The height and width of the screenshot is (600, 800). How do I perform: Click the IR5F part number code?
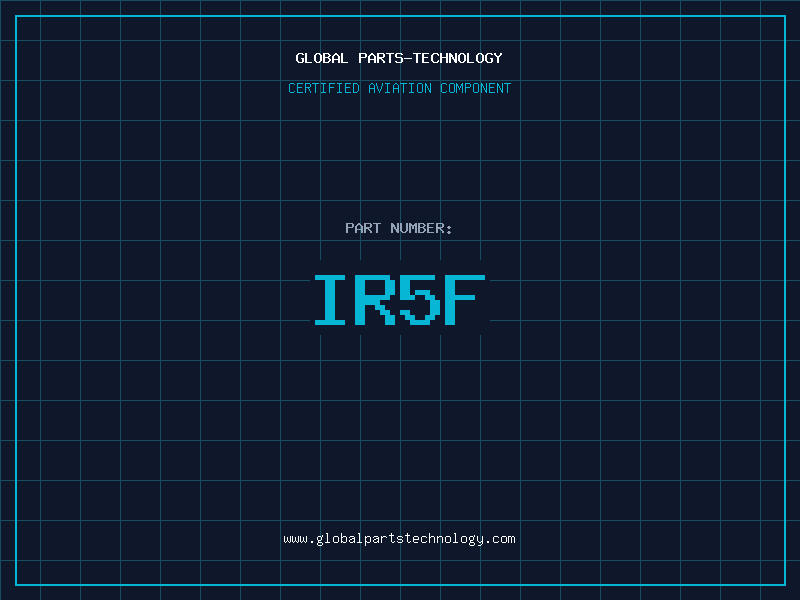399,300
